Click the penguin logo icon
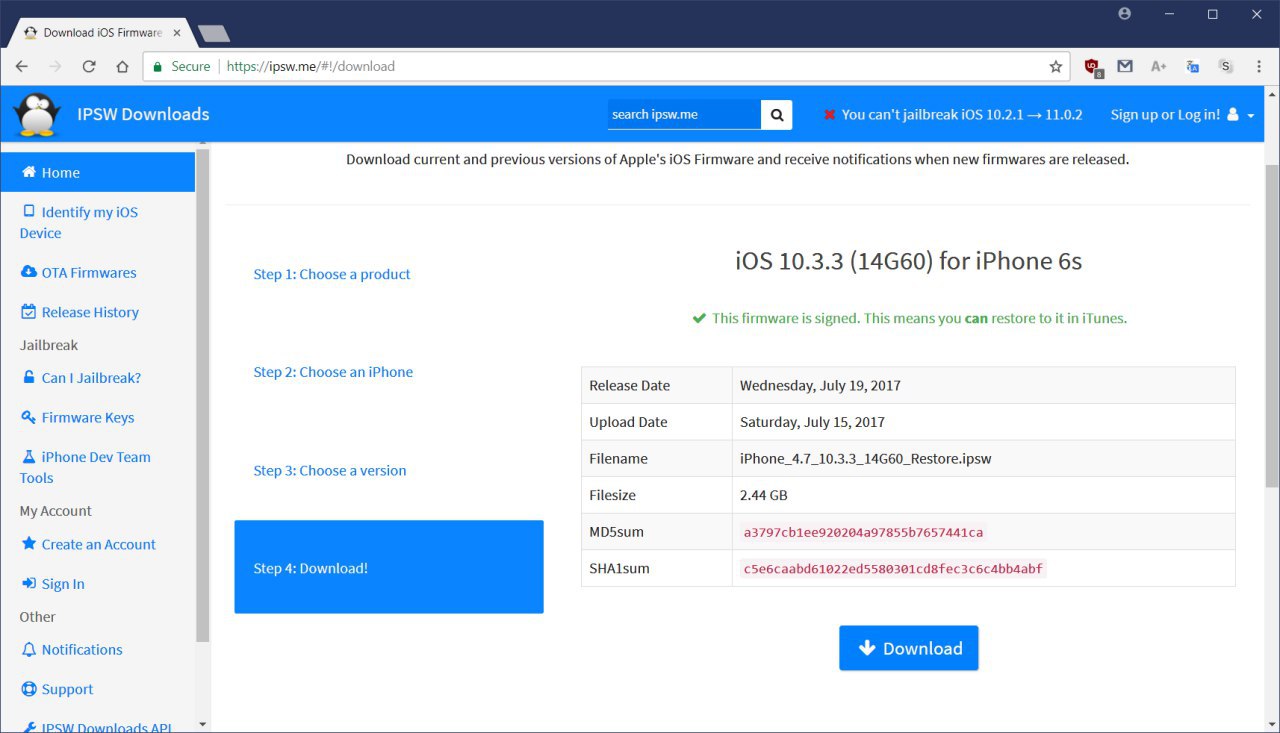Screen dimensions: 1280x733 [37, 114]
